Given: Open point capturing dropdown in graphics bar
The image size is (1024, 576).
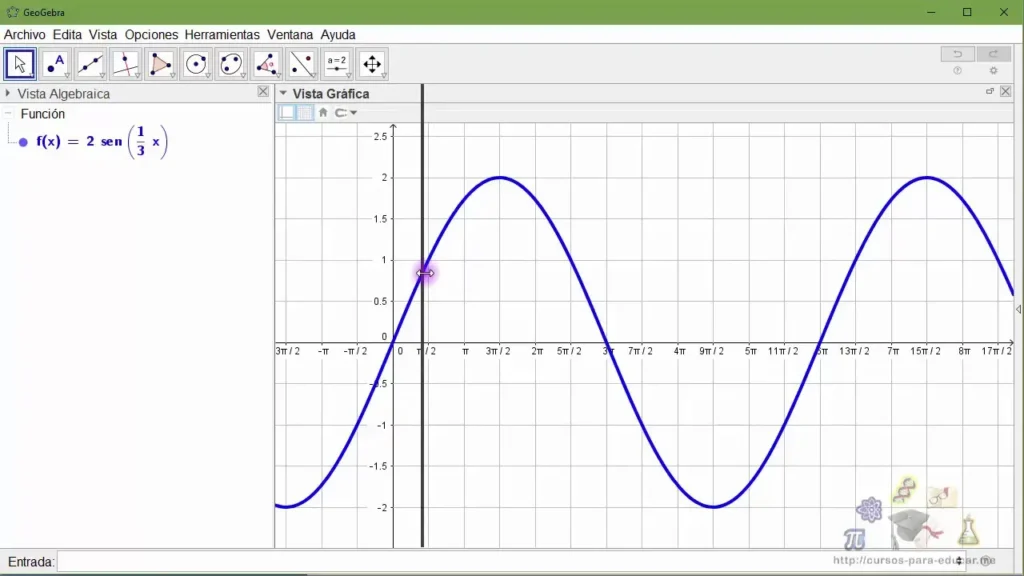Looking at the screenshot, I should (x=346, y=112).
